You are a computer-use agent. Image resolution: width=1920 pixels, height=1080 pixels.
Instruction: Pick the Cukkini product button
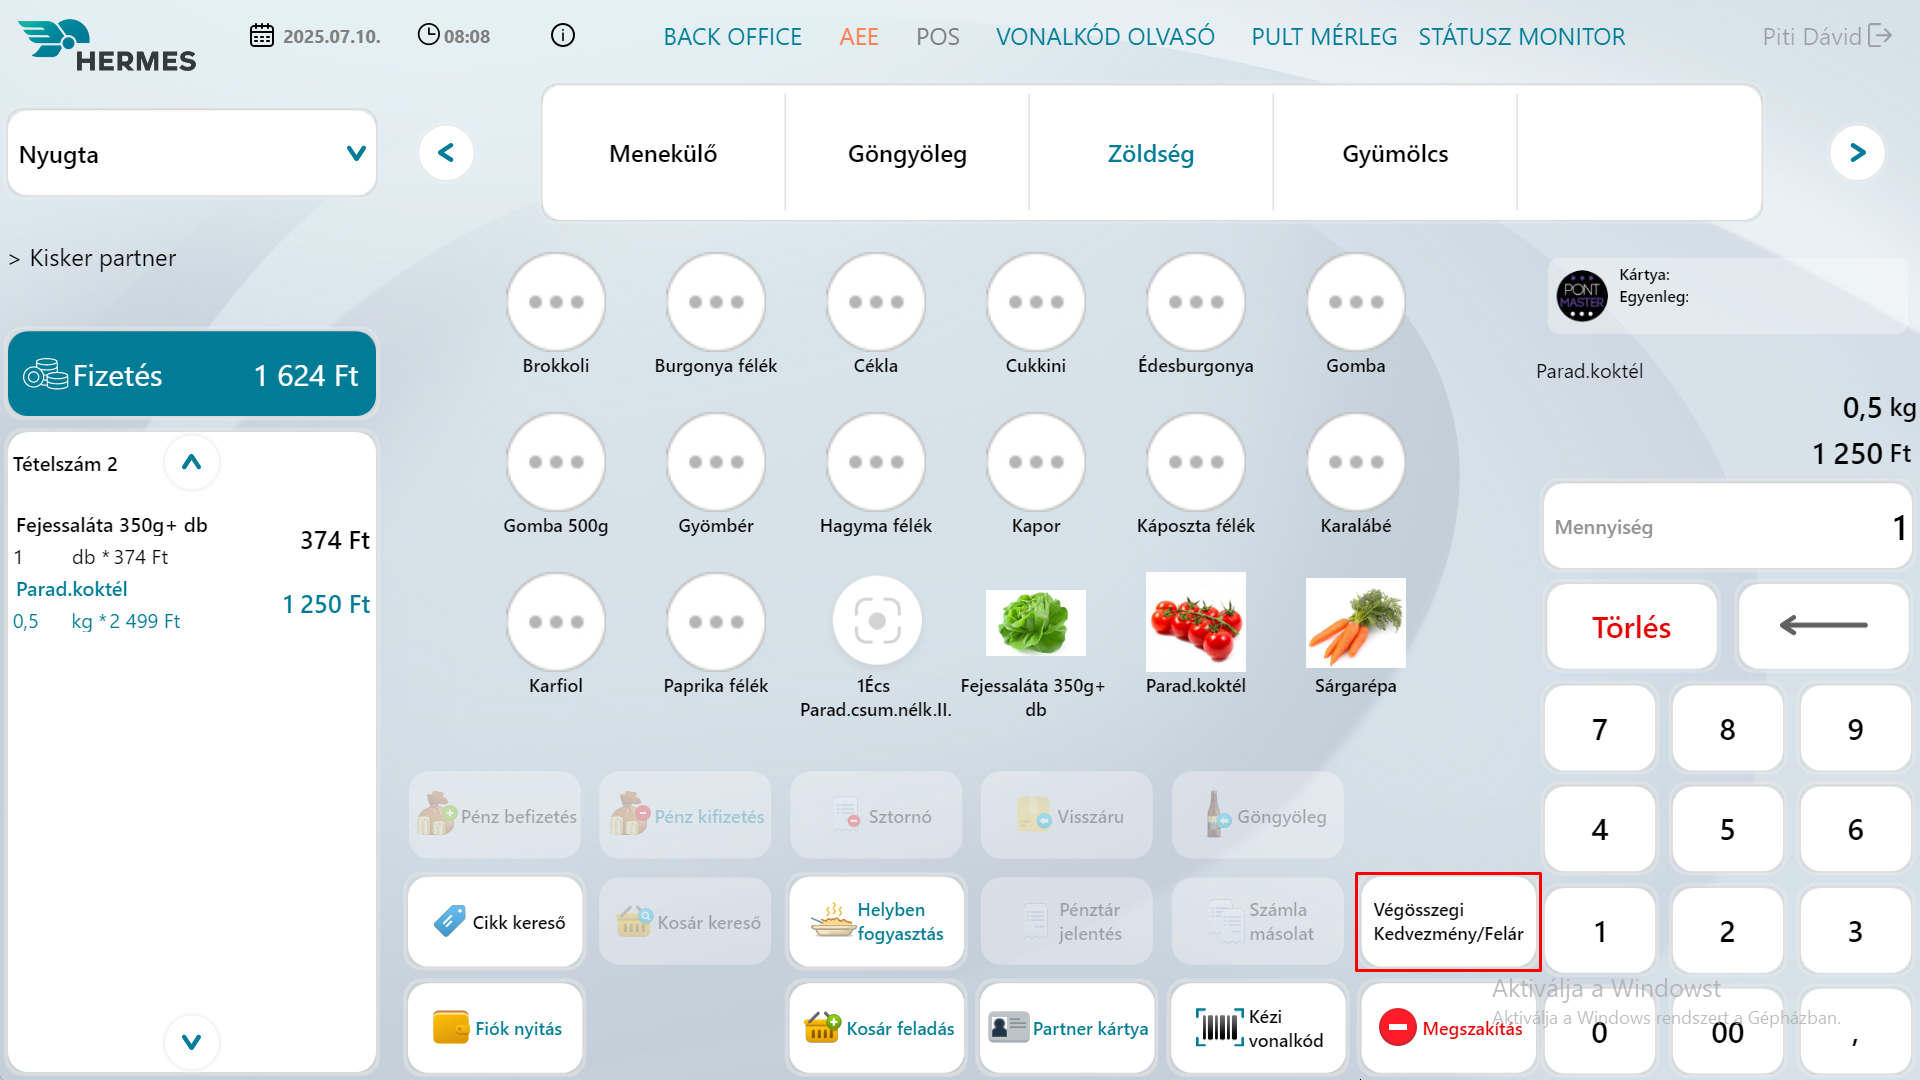1036,302
